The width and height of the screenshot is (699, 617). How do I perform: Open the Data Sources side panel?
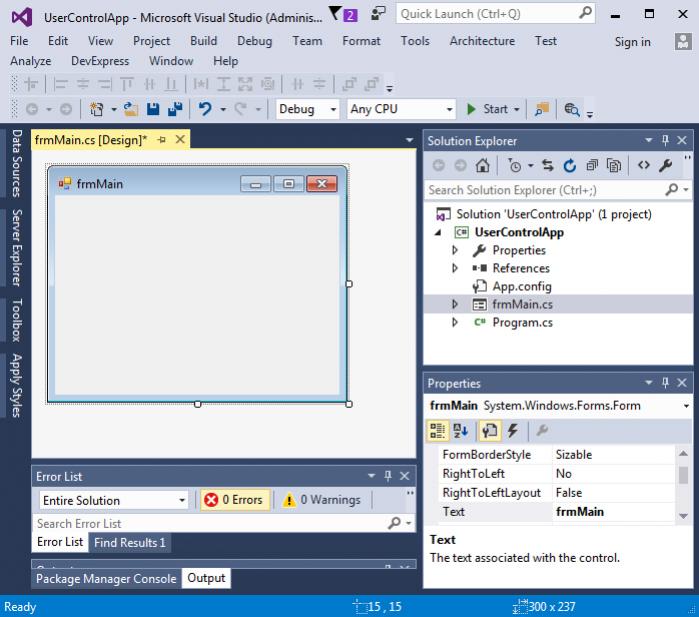point(16,163)
